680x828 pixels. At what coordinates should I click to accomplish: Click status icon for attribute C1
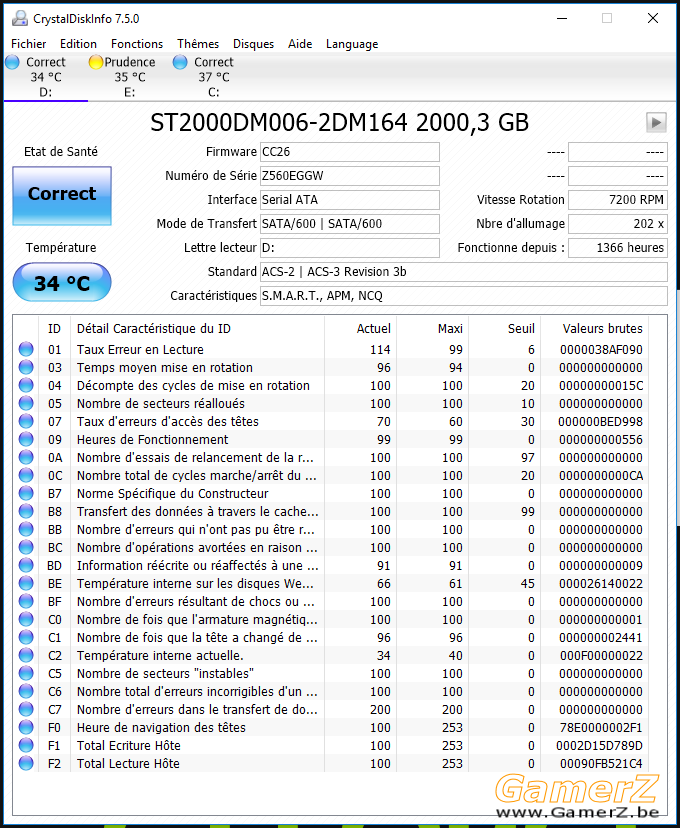point(26,637)
